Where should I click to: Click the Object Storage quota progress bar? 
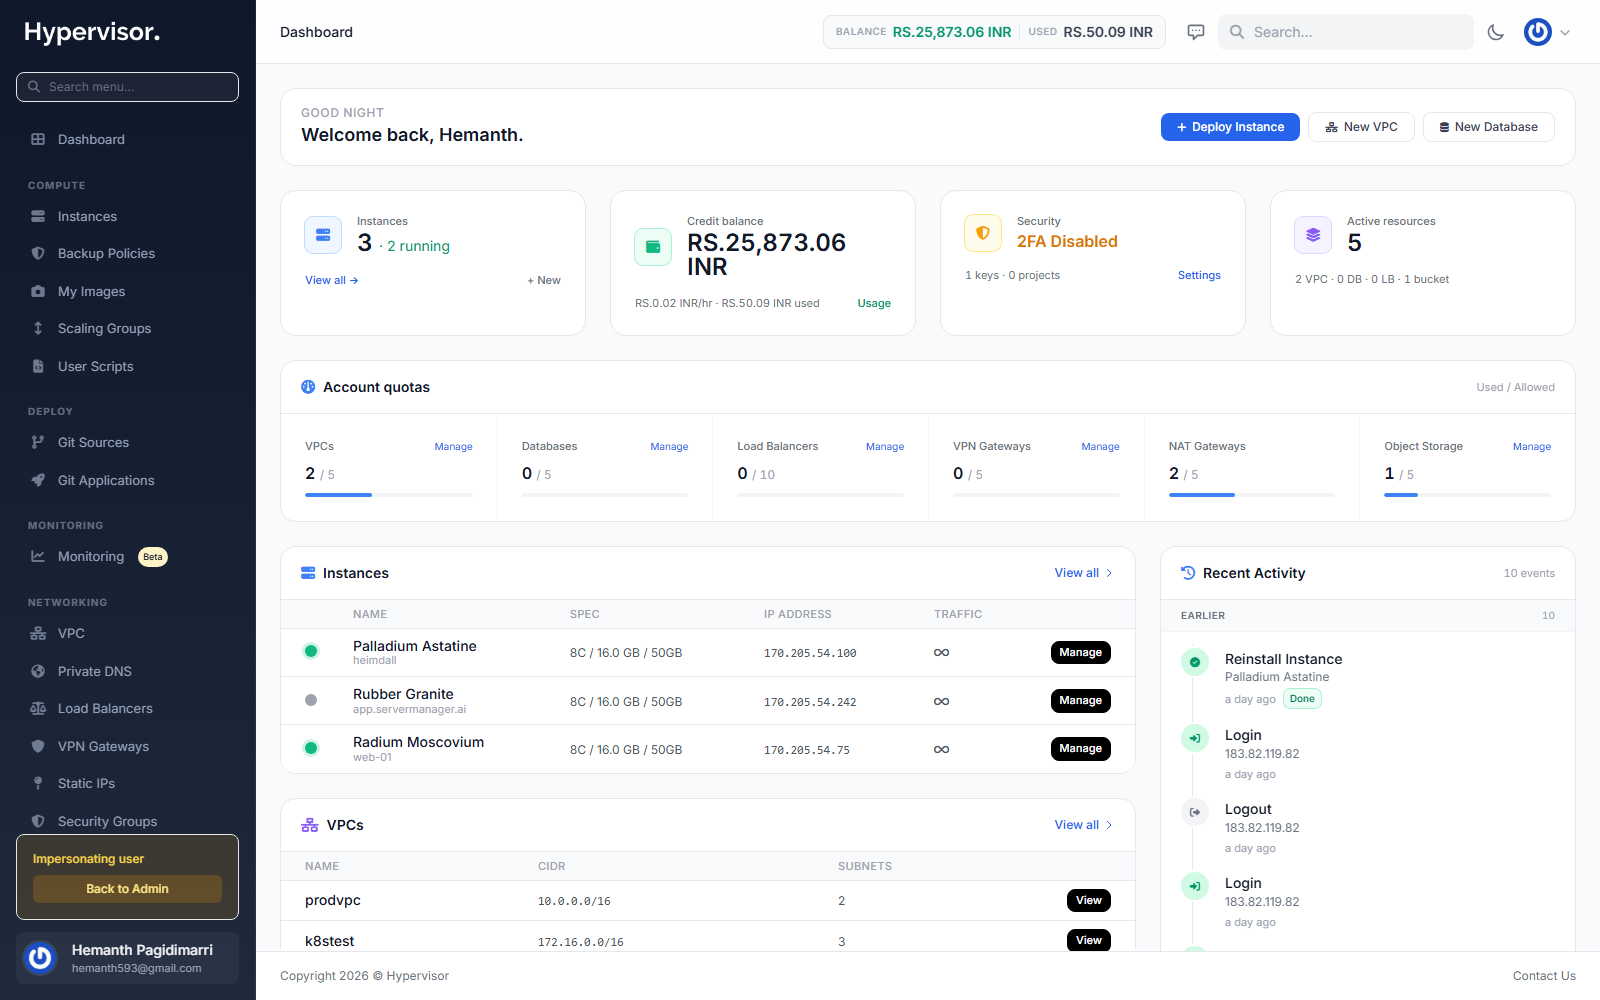coord(1467,495)
